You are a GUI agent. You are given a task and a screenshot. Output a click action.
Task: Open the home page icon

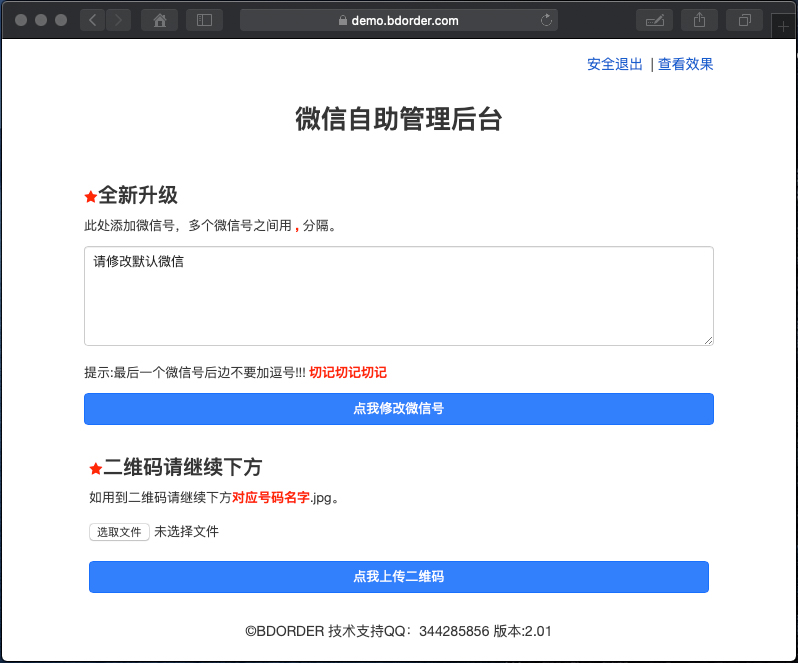[x=159, y=20]
